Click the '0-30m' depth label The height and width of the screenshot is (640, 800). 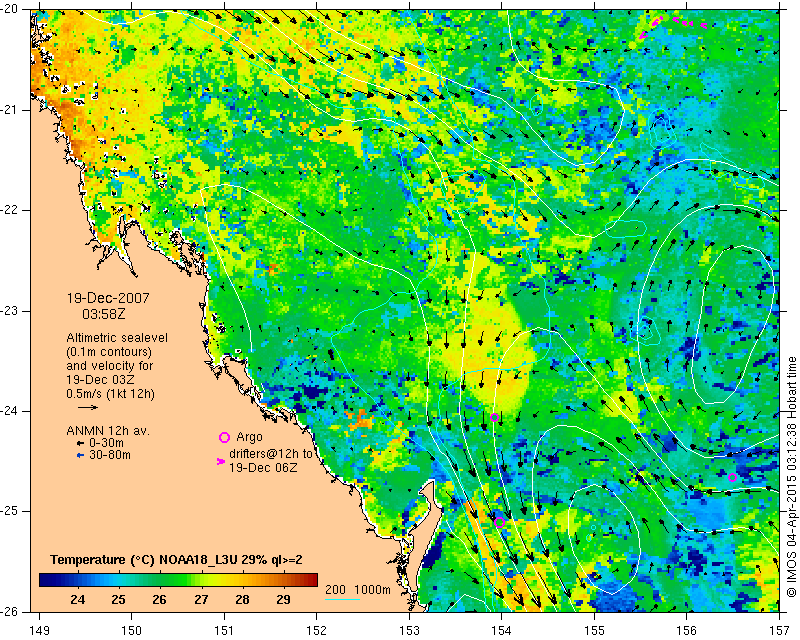[106, 443]
